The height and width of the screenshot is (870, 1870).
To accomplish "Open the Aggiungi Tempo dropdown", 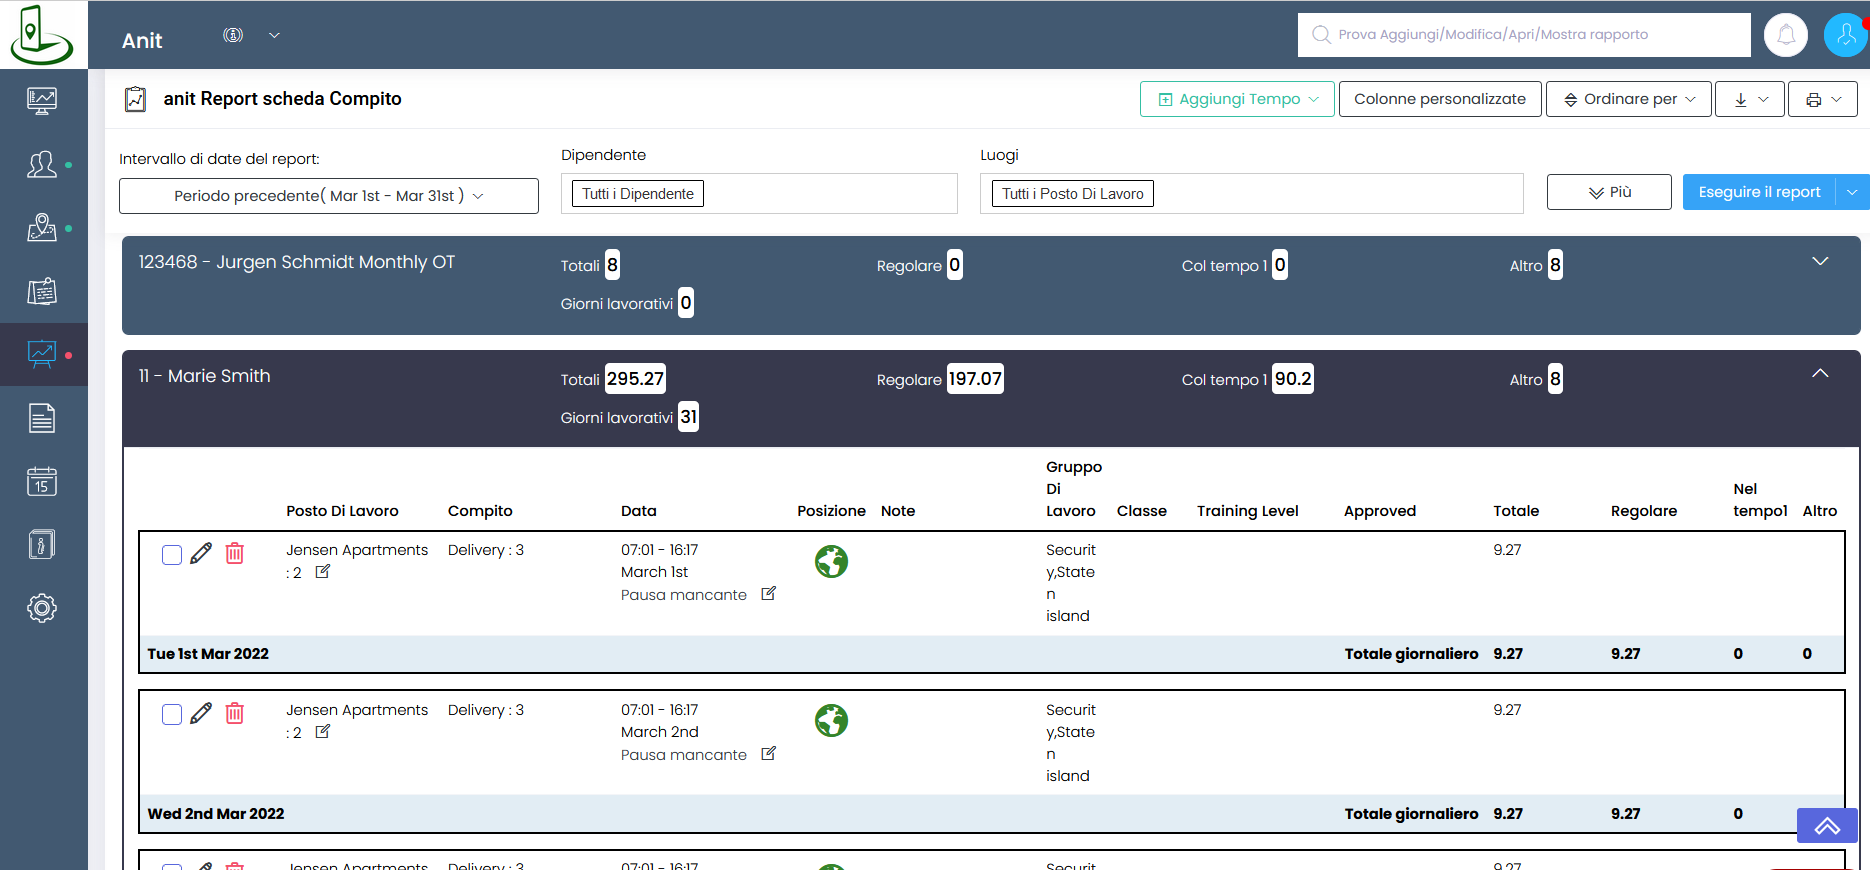I will click(1237, 99).
